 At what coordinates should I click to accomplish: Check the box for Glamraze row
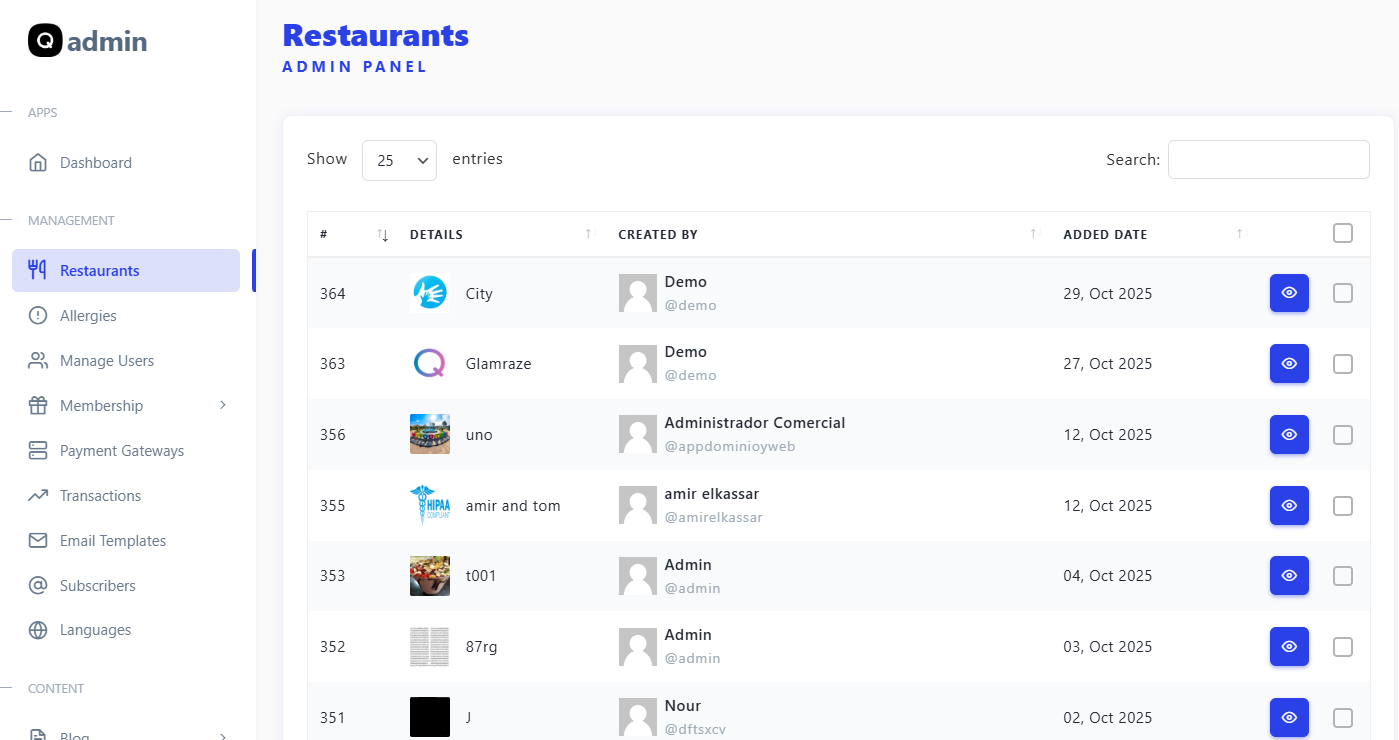[1342, 364]
